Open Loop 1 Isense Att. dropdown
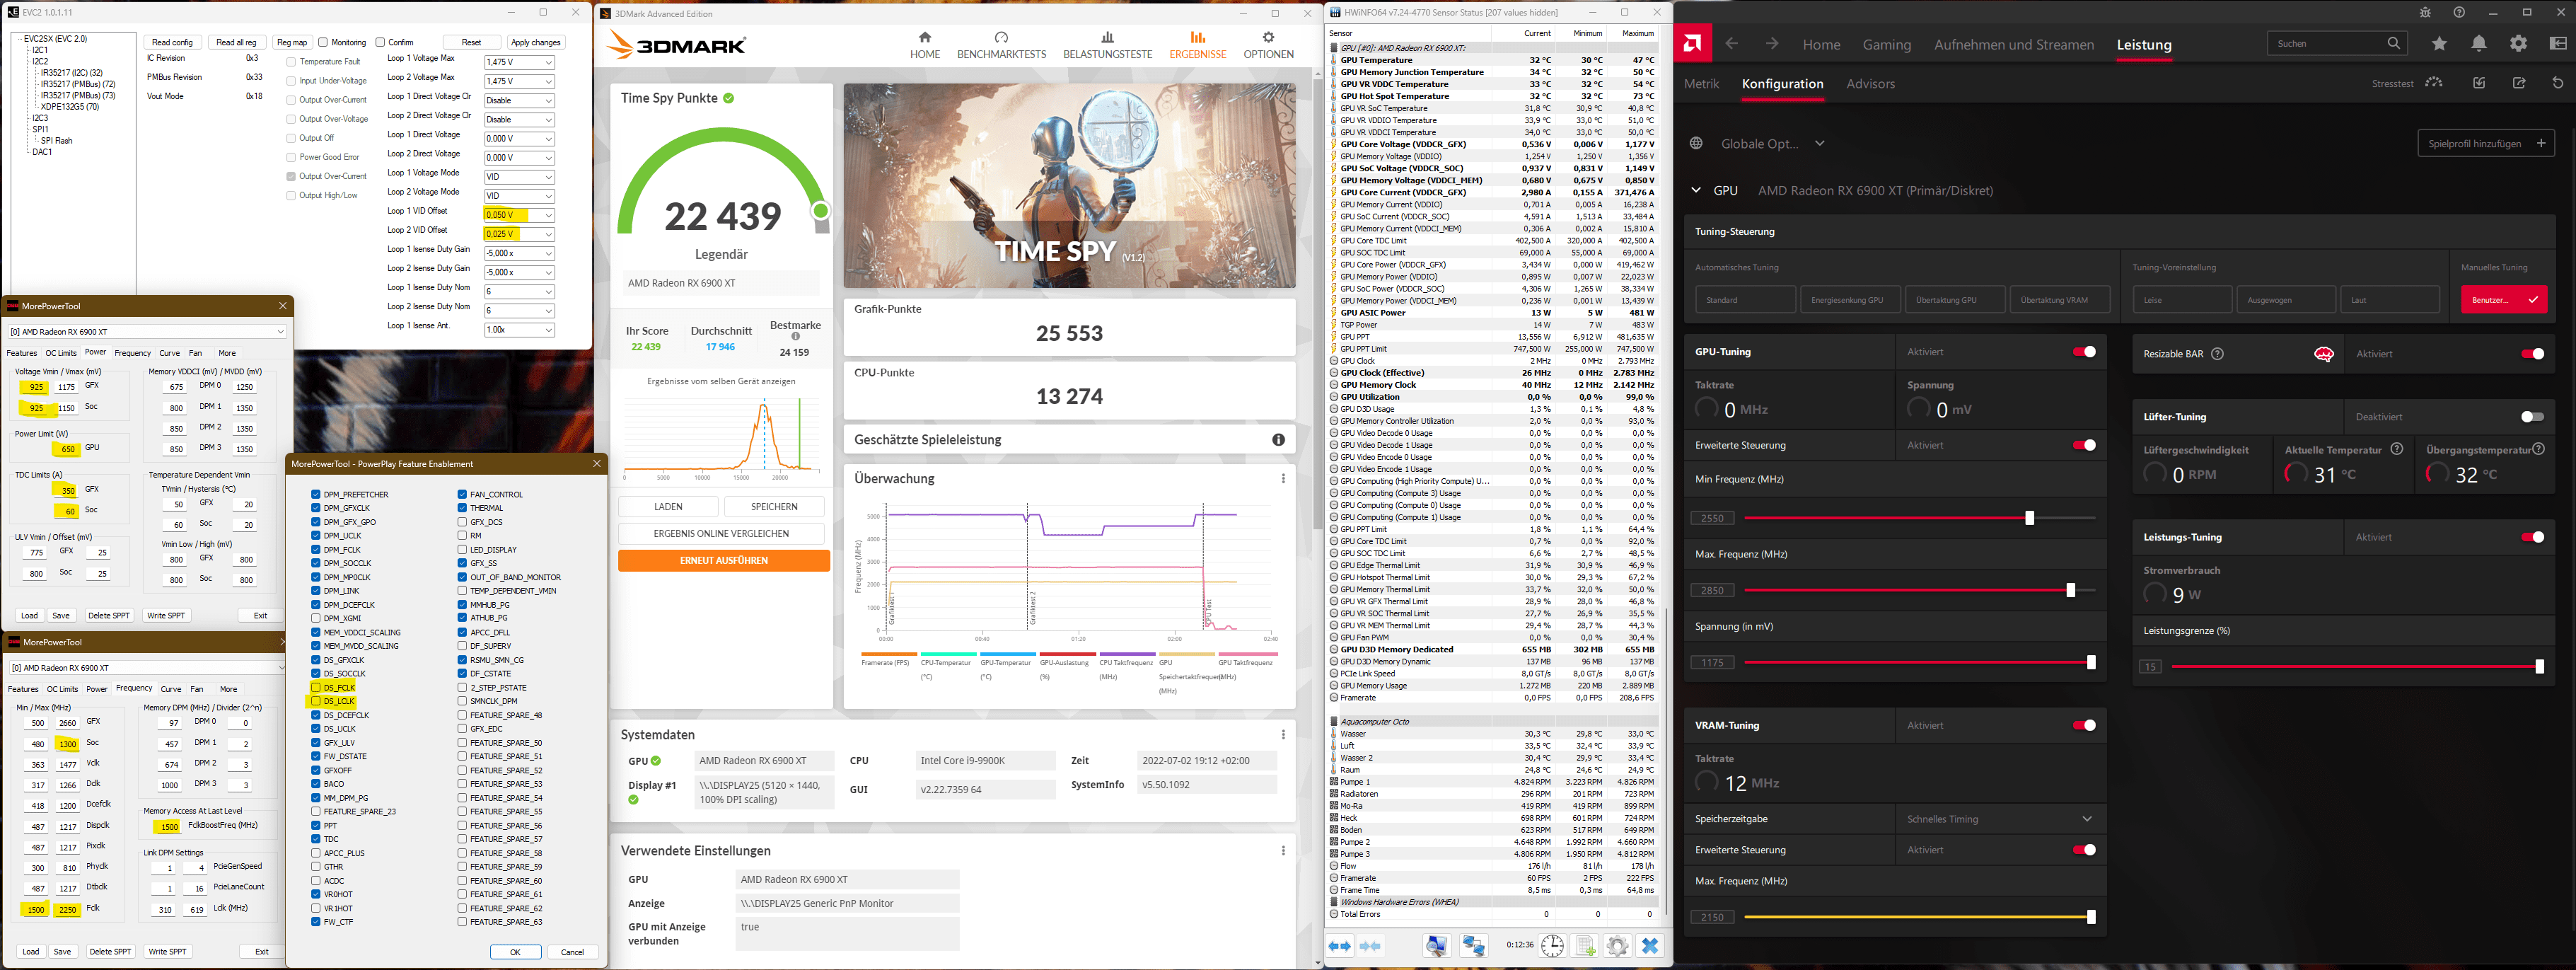The height and width of the screenshot is (970, 2576). (548, 330)
